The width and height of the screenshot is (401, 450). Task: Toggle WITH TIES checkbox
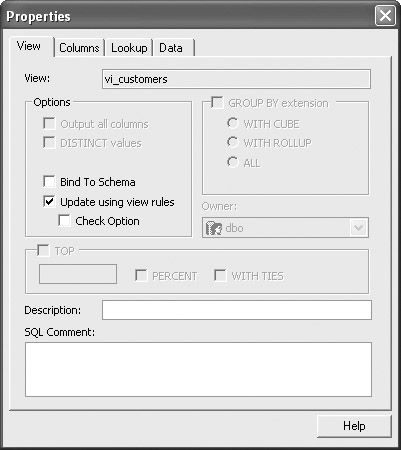(220, 276)
